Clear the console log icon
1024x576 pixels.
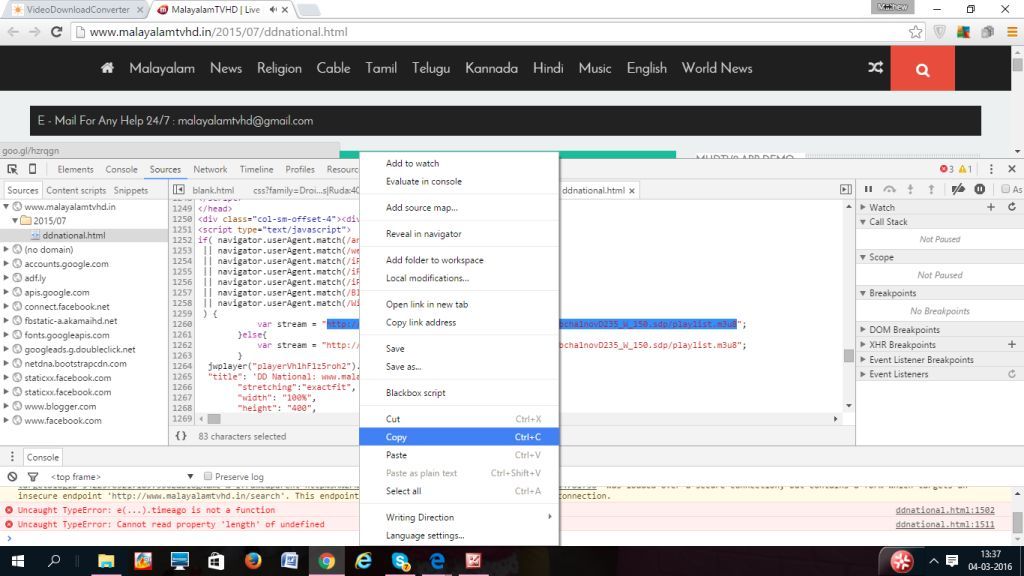[12, 476]
